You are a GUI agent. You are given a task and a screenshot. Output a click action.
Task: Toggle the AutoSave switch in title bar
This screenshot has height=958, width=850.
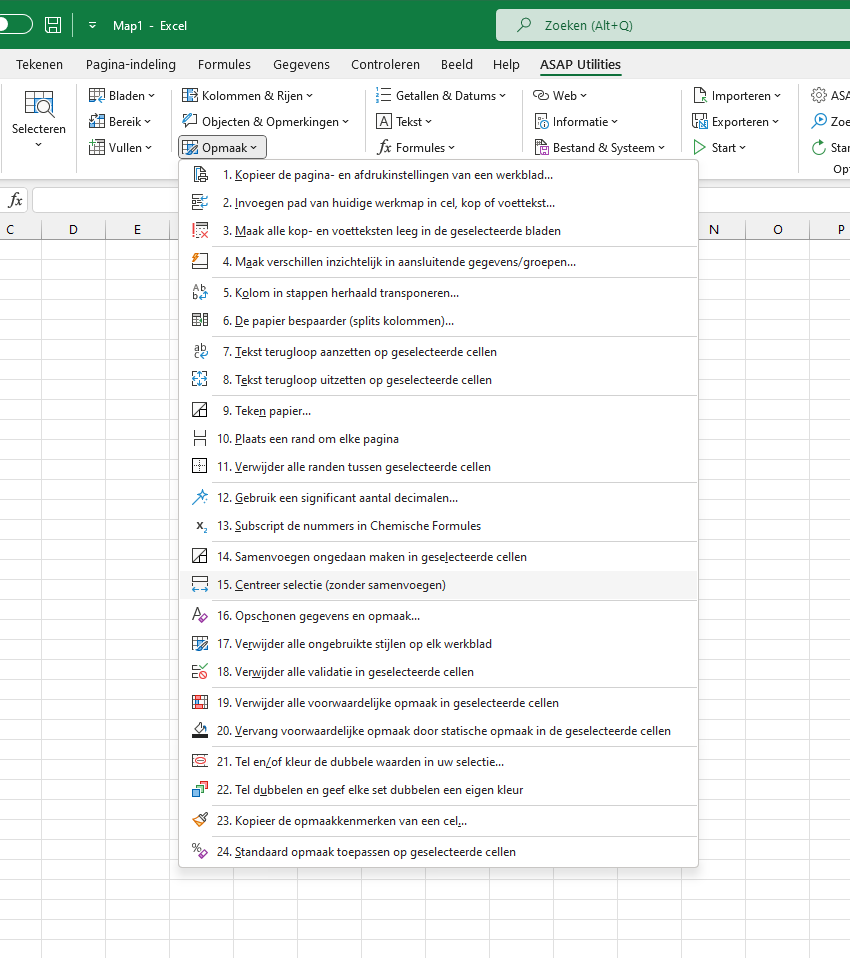(x=15, y=25)
